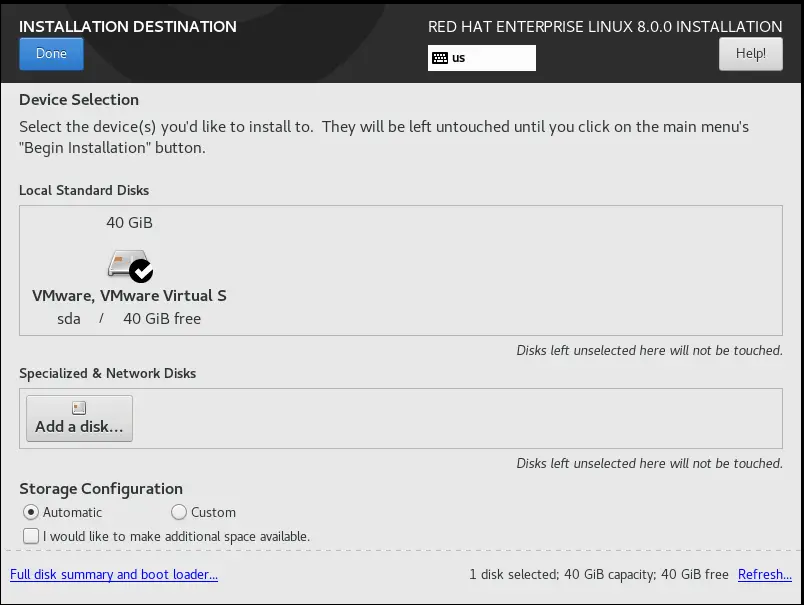804x605 pixels.
Task: Click the Refresh... link
Action: coord(765,574)
